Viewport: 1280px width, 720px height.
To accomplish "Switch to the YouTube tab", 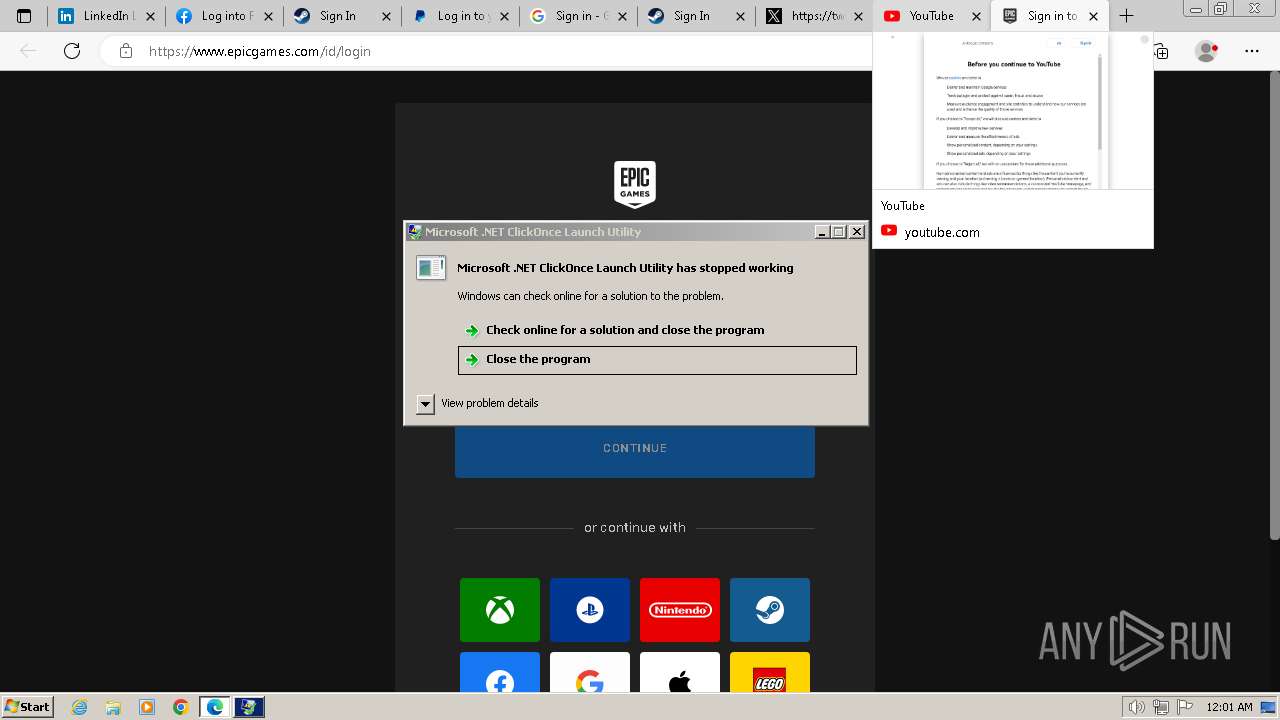I will (932, 16).
